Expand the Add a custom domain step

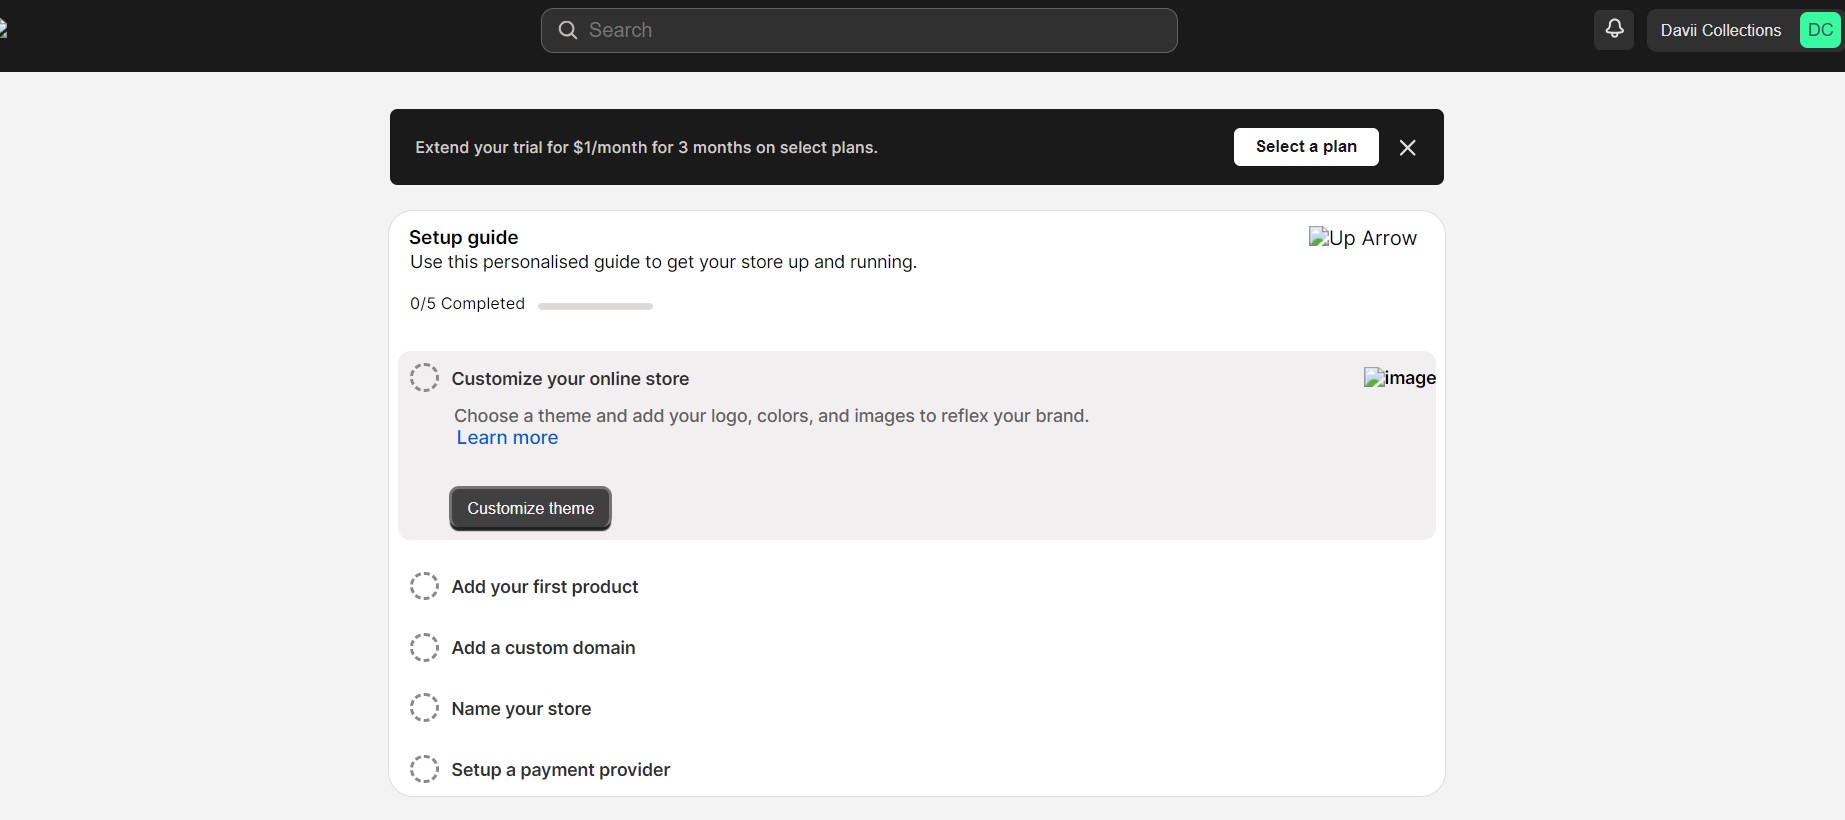coord(543,648)
